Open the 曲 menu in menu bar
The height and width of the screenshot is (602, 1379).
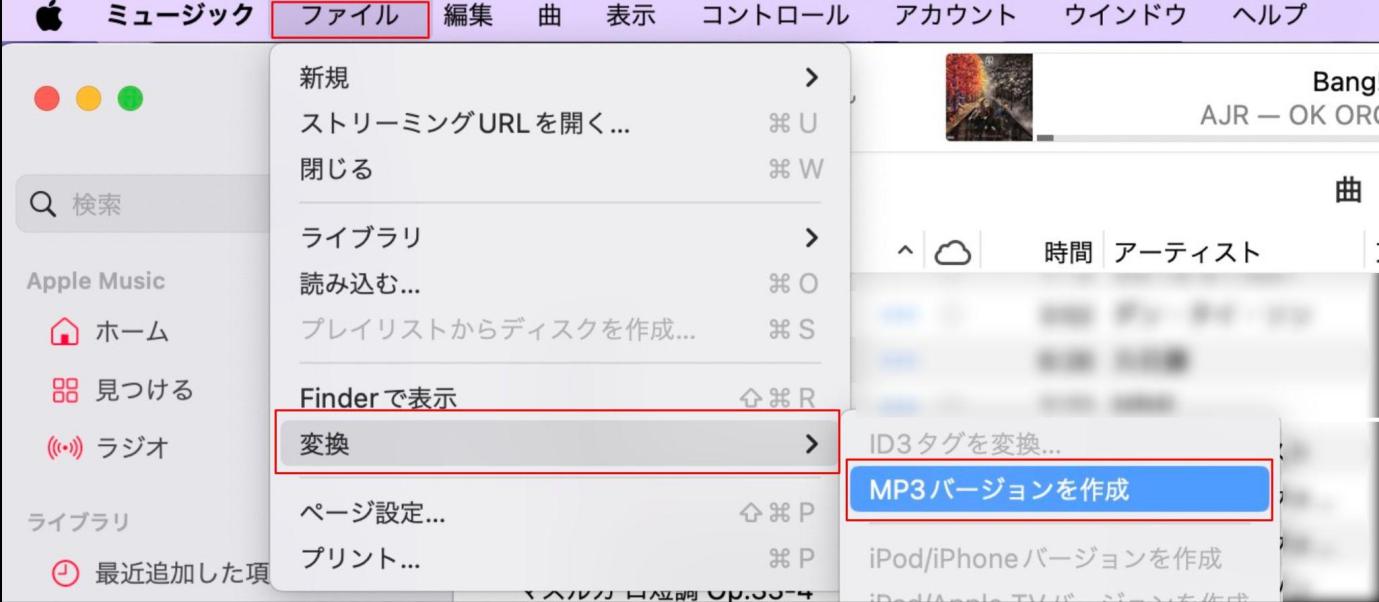click(549, 17)
